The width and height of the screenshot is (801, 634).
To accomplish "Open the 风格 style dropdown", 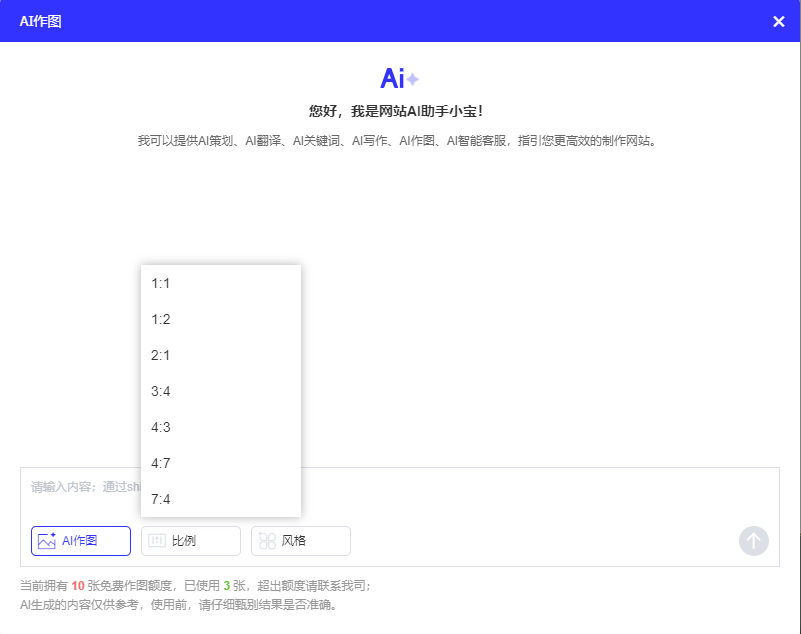I will (x=300, y=540).
